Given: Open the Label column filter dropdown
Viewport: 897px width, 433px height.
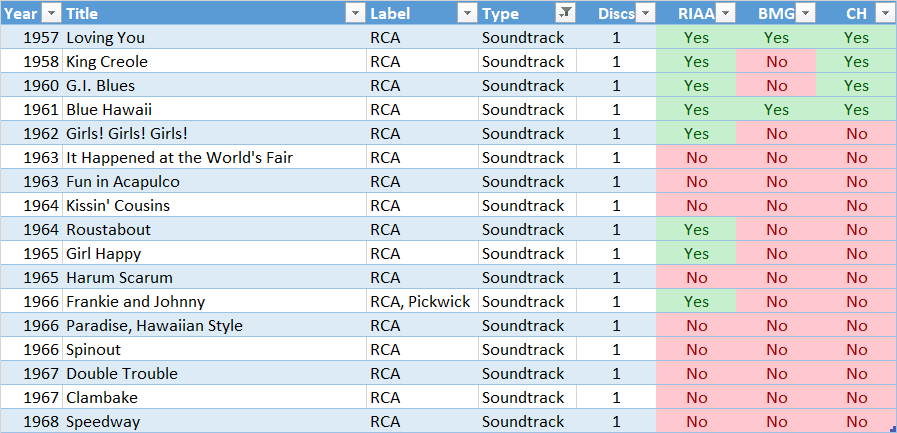Looking at the screenshot, I should [469, 13].
